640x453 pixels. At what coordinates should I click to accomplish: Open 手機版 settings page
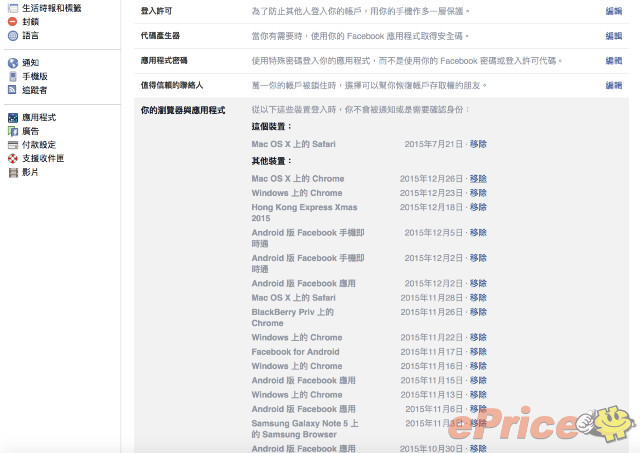point(35,76)
